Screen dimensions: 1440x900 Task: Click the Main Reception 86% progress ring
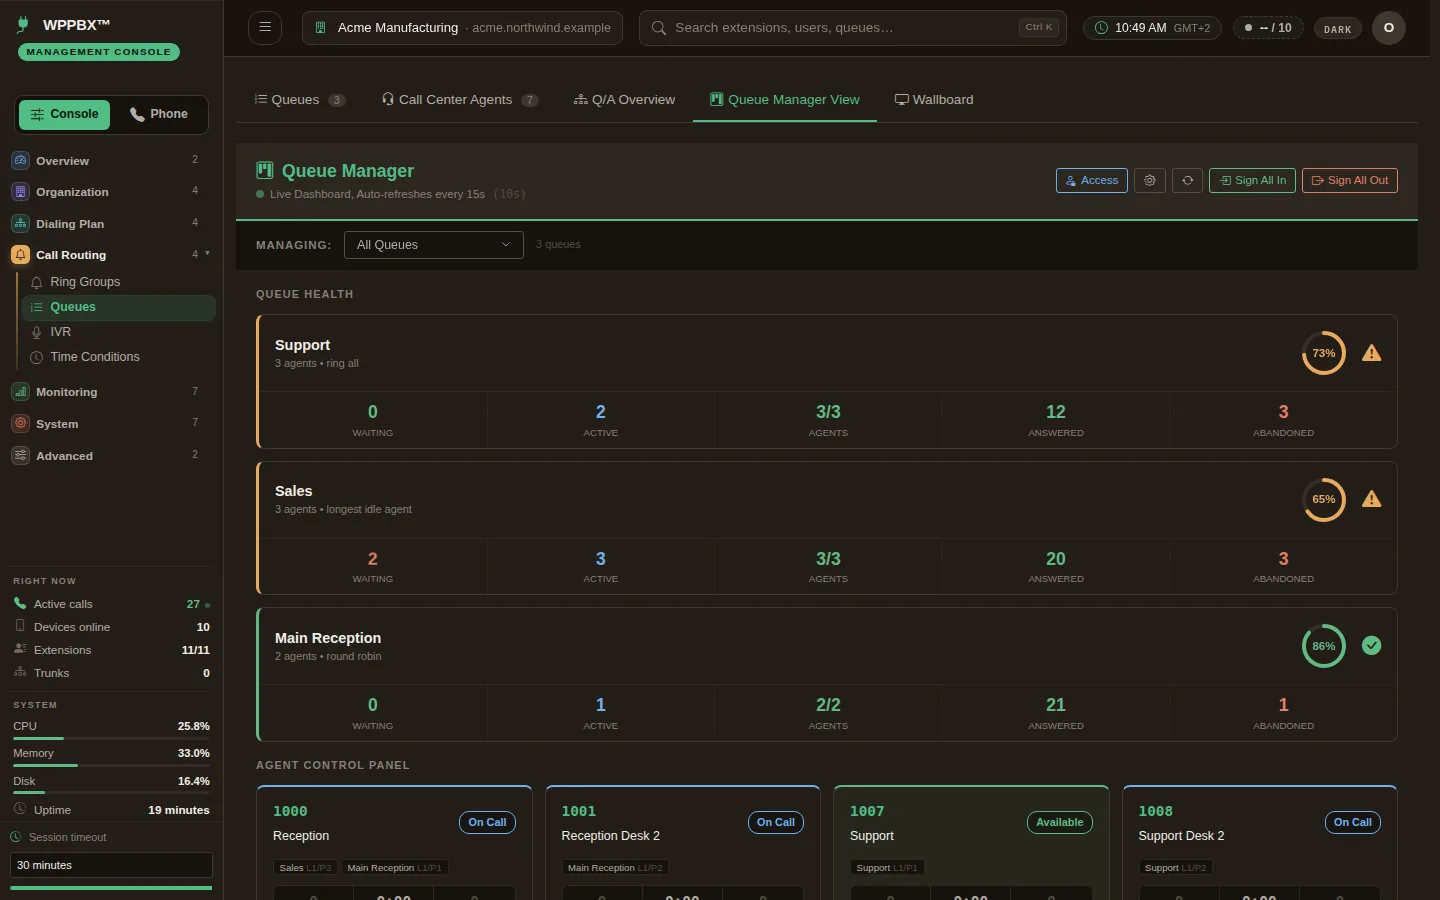pos(1324,646)
